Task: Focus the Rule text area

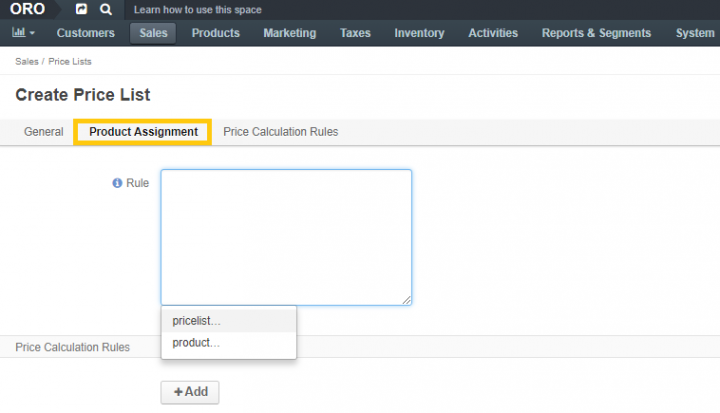Action: pos(286,237)
